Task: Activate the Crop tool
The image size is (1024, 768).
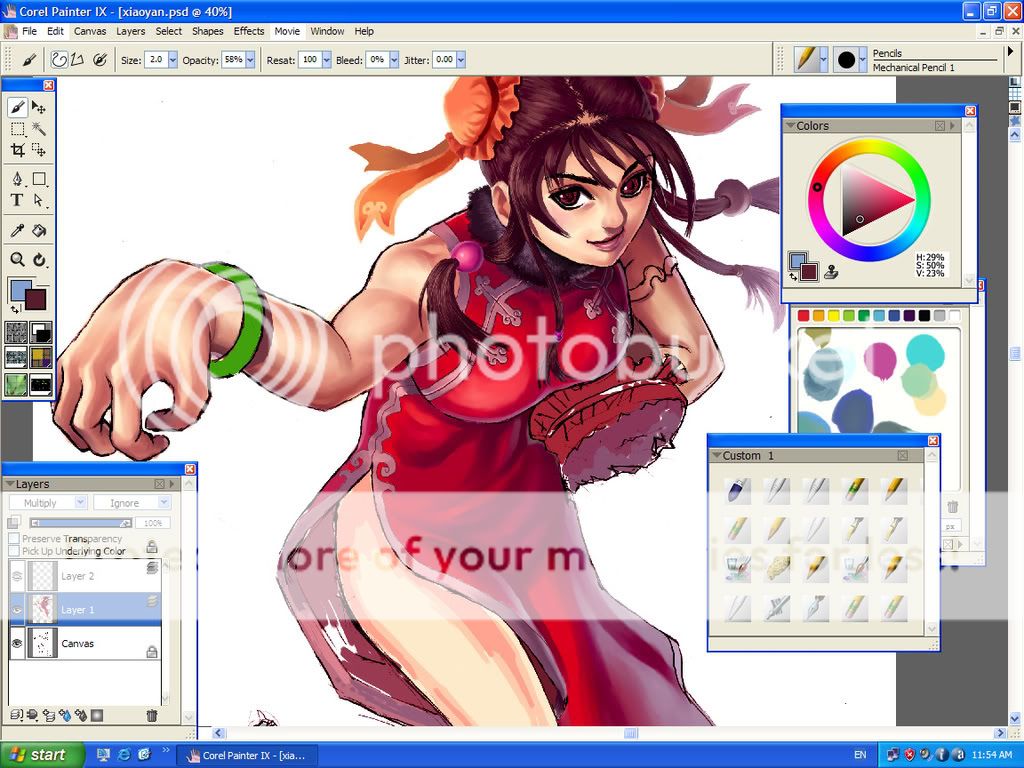Action: (x=18, y=150)
